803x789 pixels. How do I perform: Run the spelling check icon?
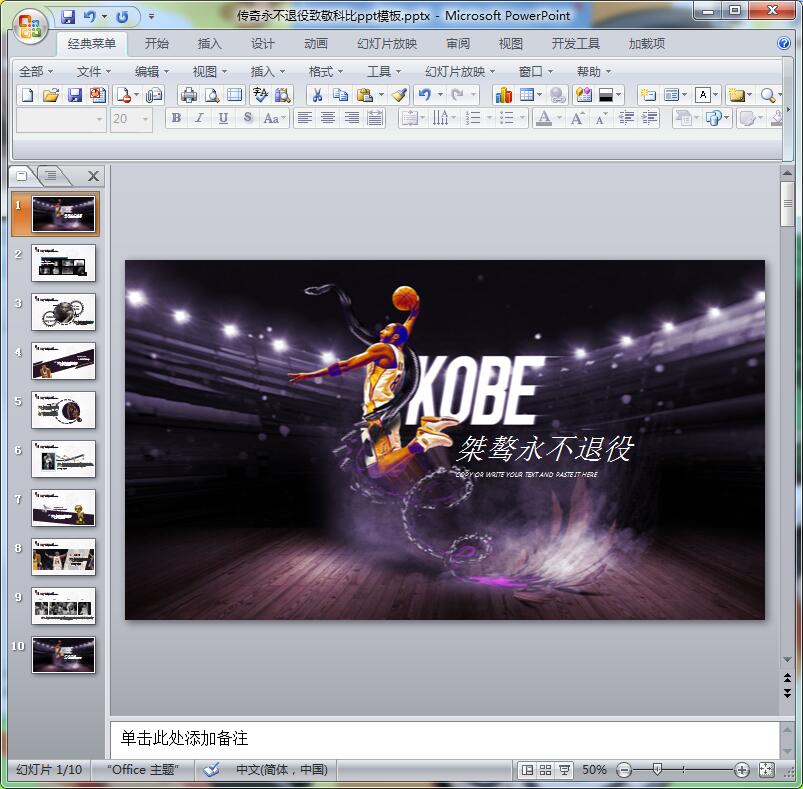(x=260, y=95)
